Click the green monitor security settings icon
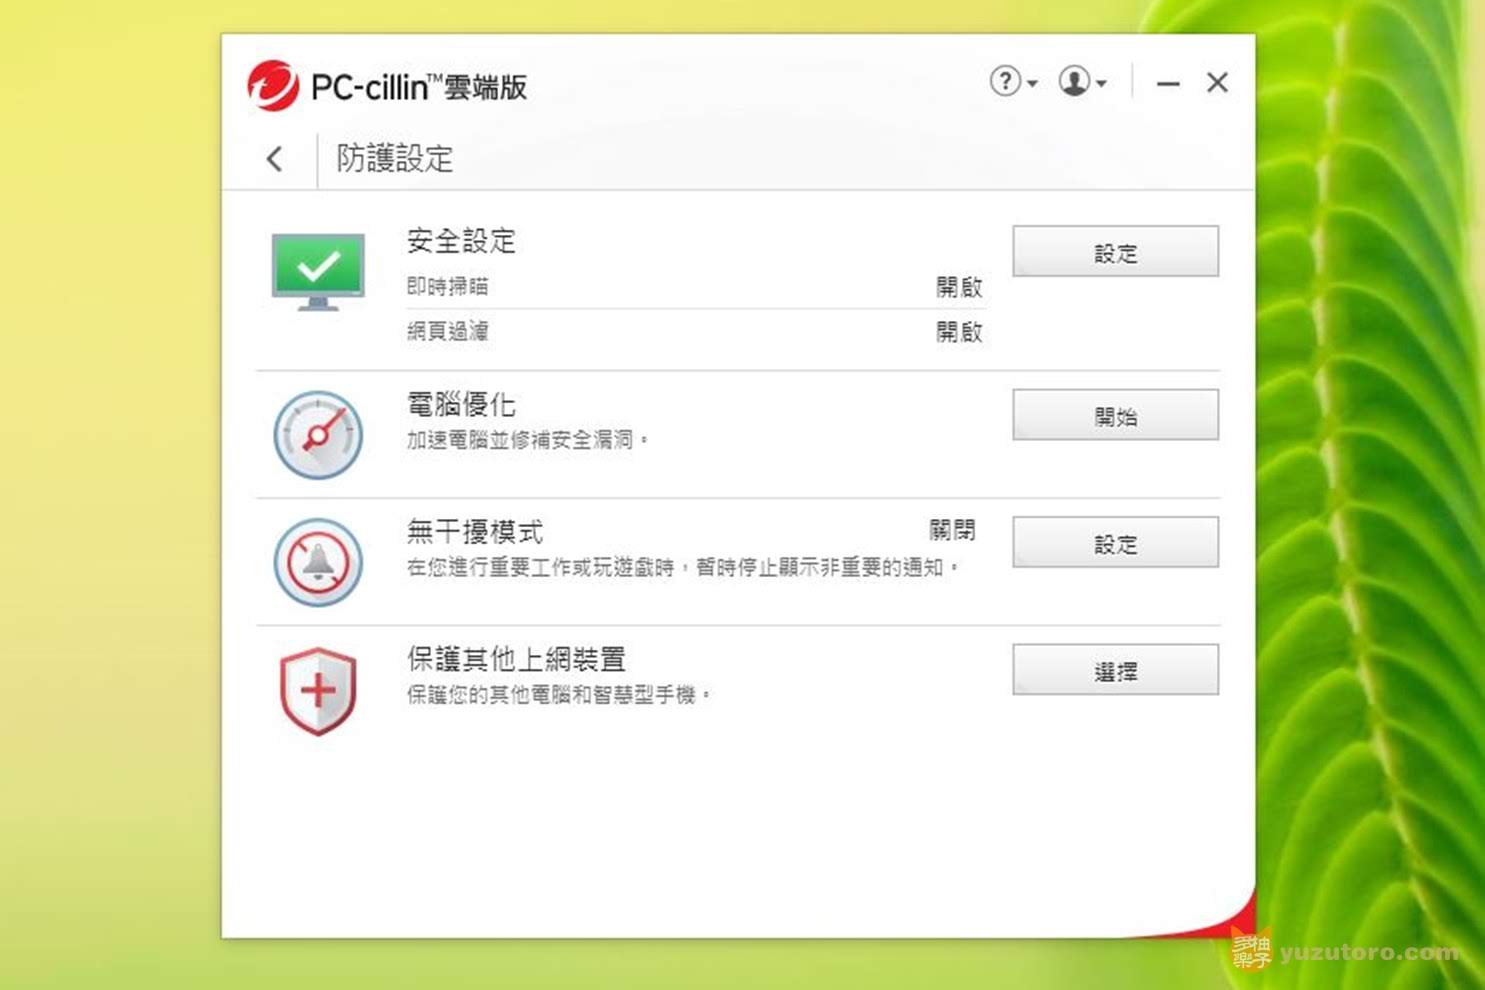 tap(318, 271)
